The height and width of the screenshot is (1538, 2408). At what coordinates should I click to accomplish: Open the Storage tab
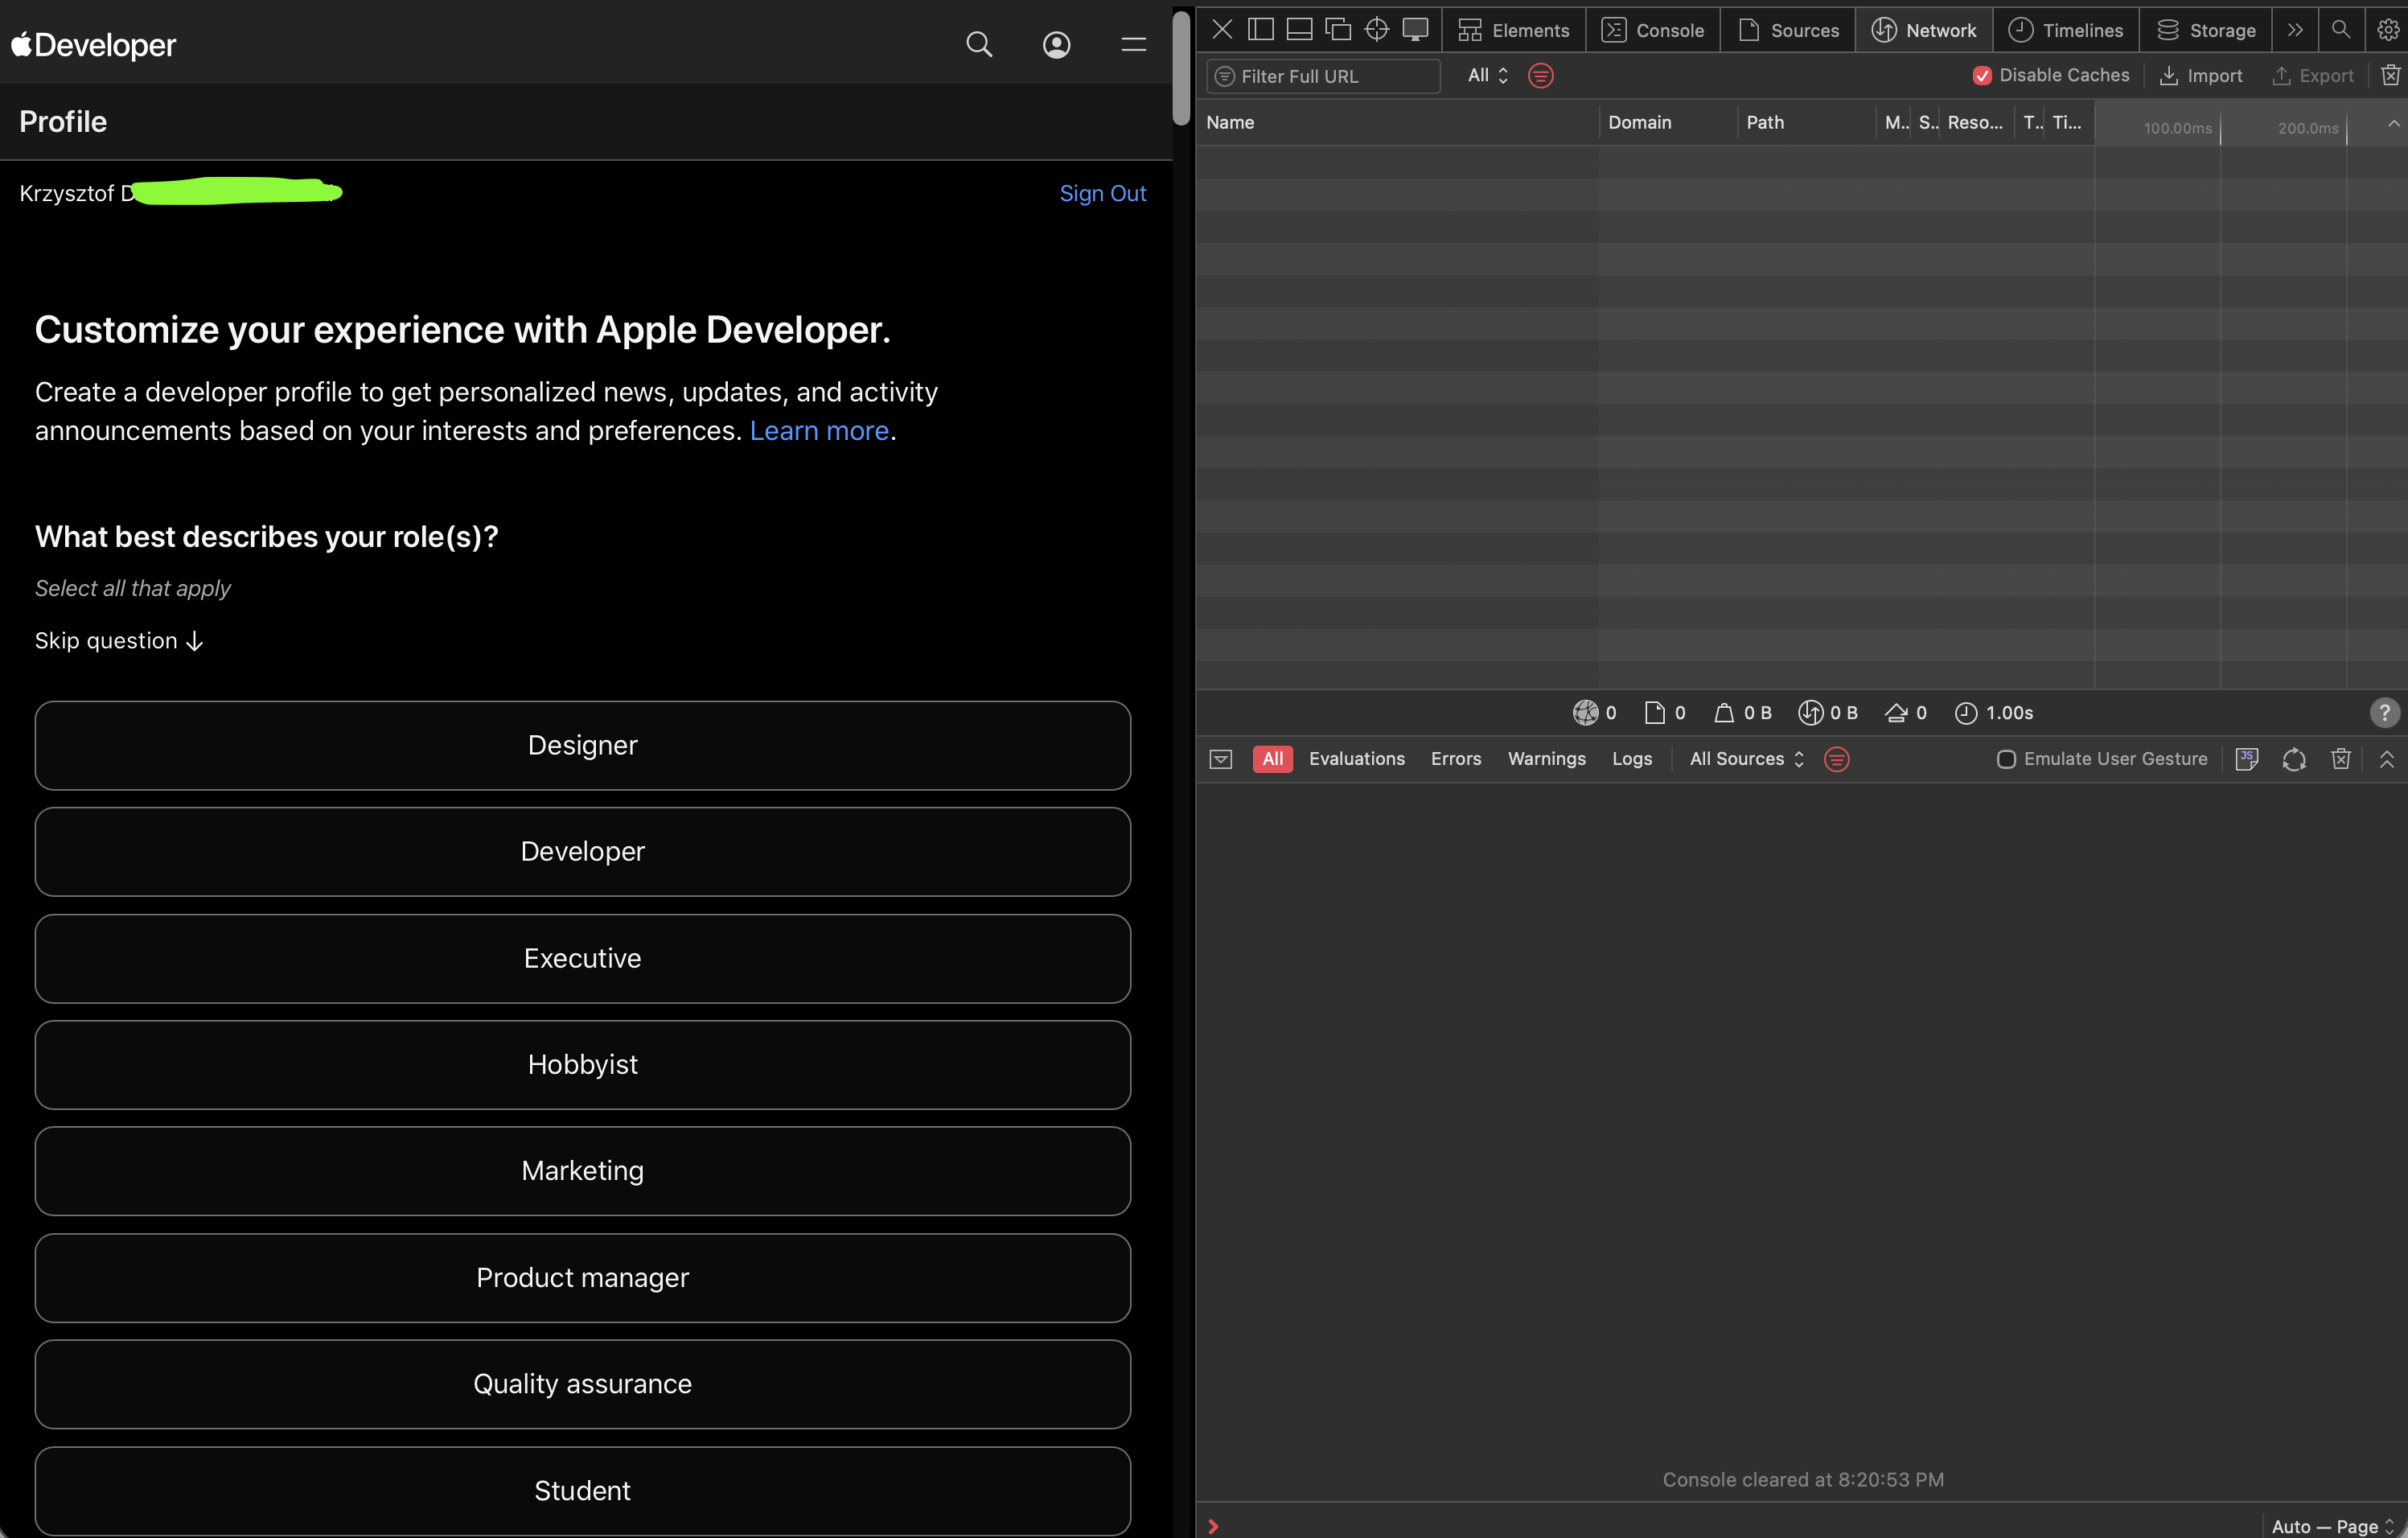(x=2205, y=30)
